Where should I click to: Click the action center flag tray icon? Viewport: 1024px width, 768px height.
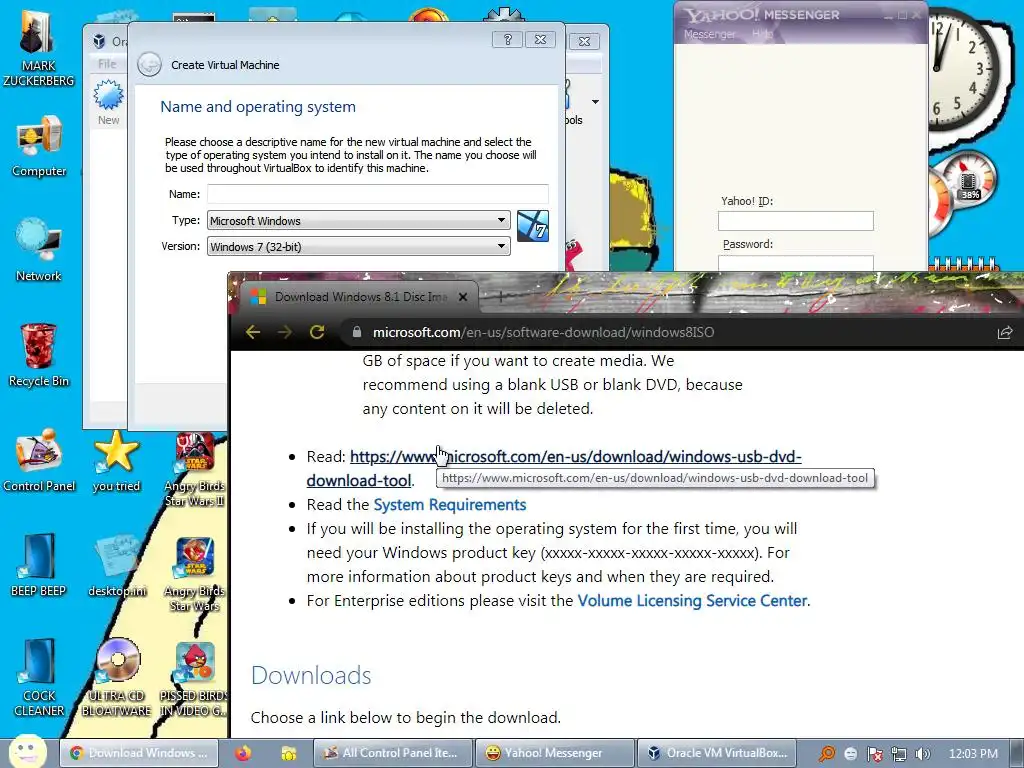point(874,754)
